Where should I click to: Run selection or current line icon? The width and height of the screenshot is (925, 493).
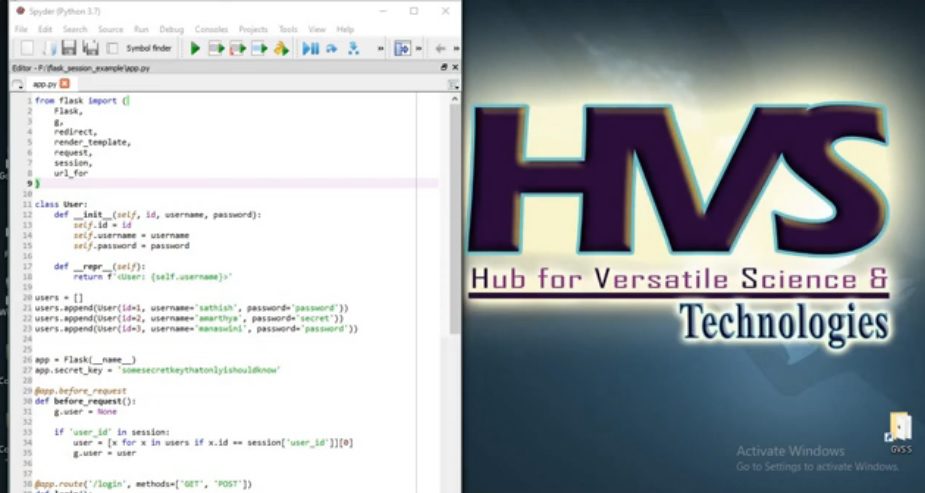click(x=260, y=48)
